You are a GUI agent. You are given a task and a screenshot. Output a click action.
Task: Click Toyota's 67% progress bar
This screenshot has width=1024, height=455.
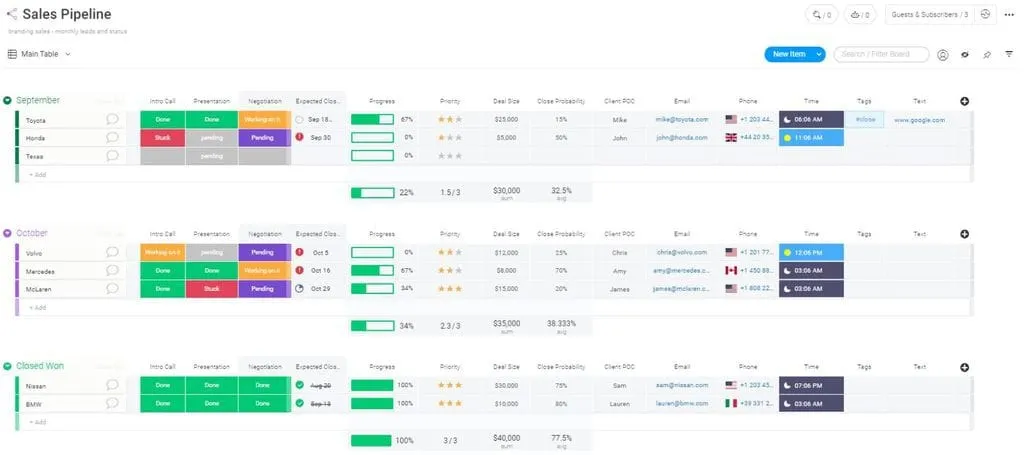[x=372, y=119]
